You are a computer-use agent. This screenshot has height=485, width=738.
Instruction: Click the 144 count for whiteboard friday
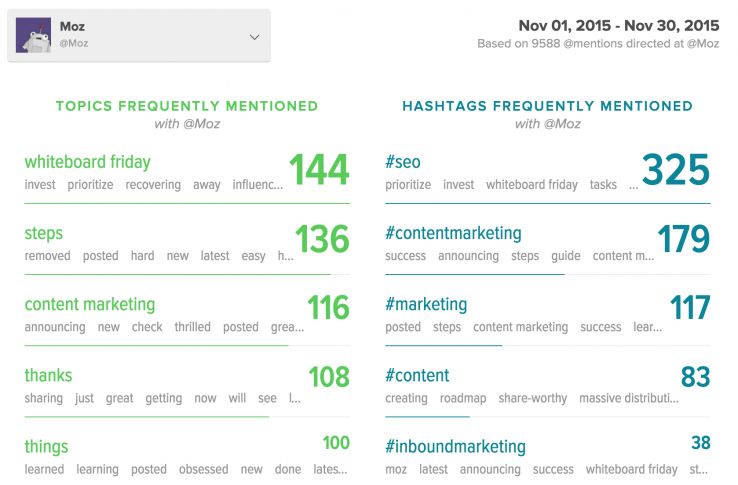pyautogui.click(x=319, y=170)
